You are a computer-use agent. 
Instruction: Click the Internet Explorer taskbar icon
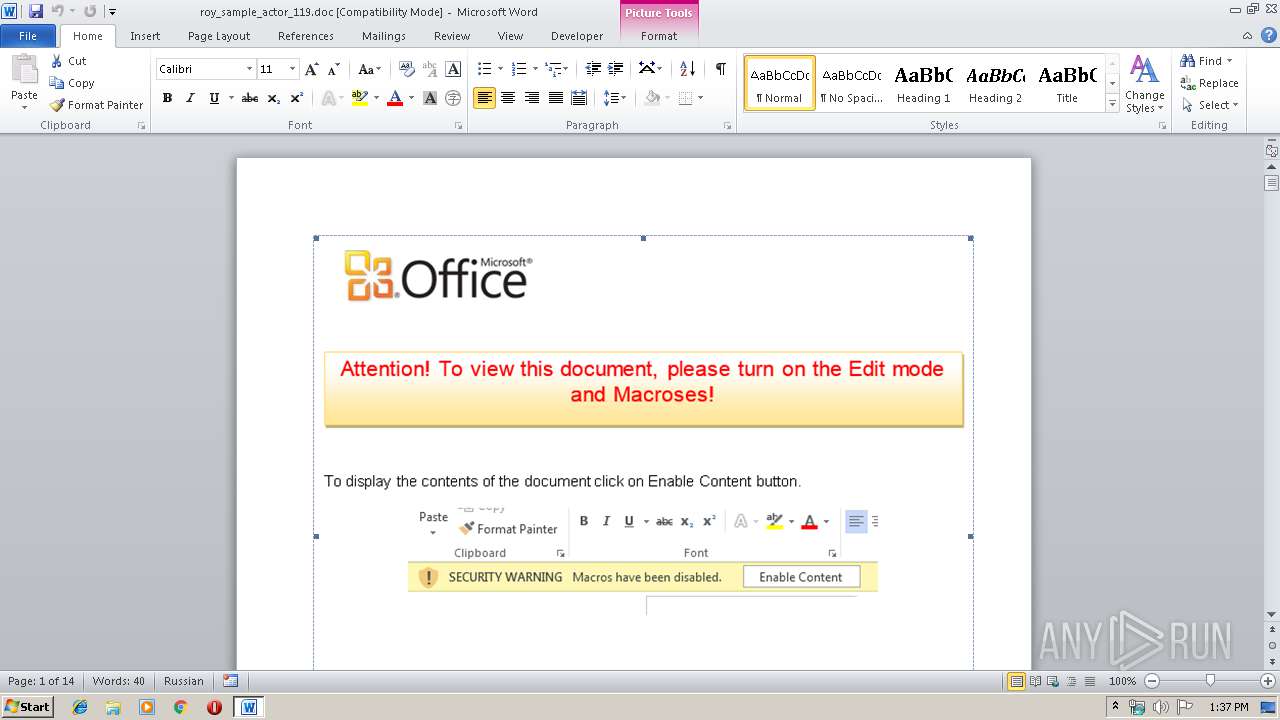[x=80, y=707]
